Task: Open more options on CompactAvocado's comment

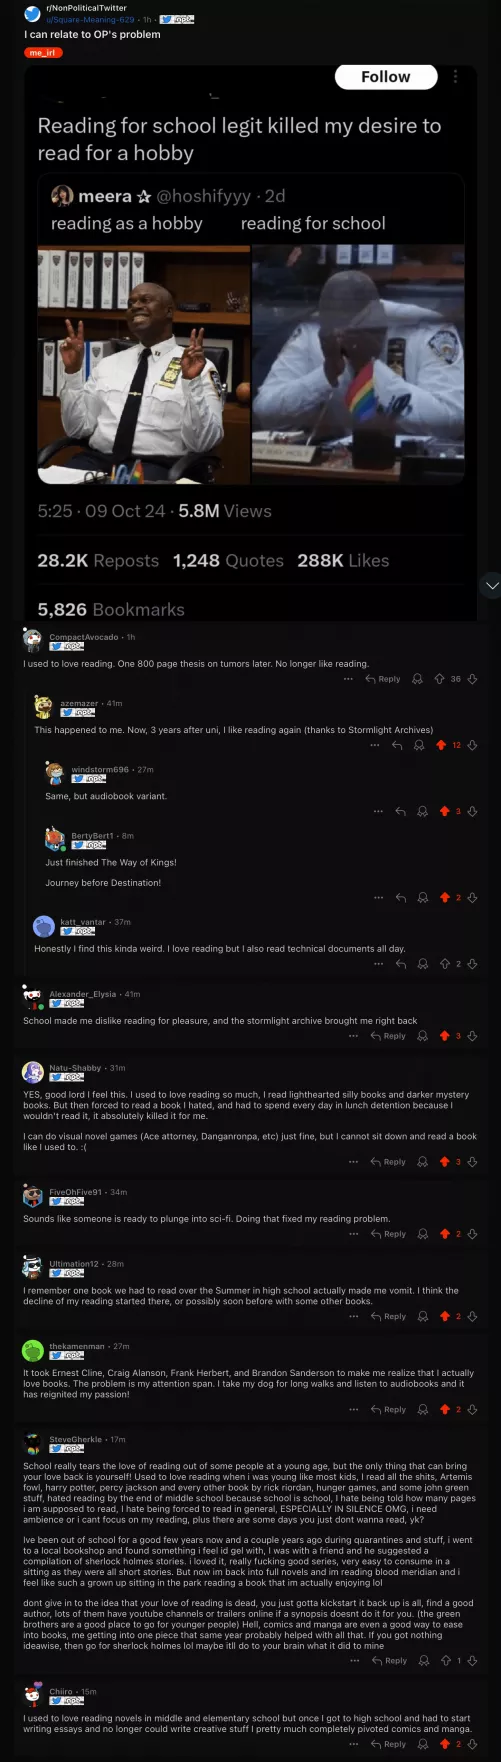Action: pyautogui.click(x=348, y=679)
